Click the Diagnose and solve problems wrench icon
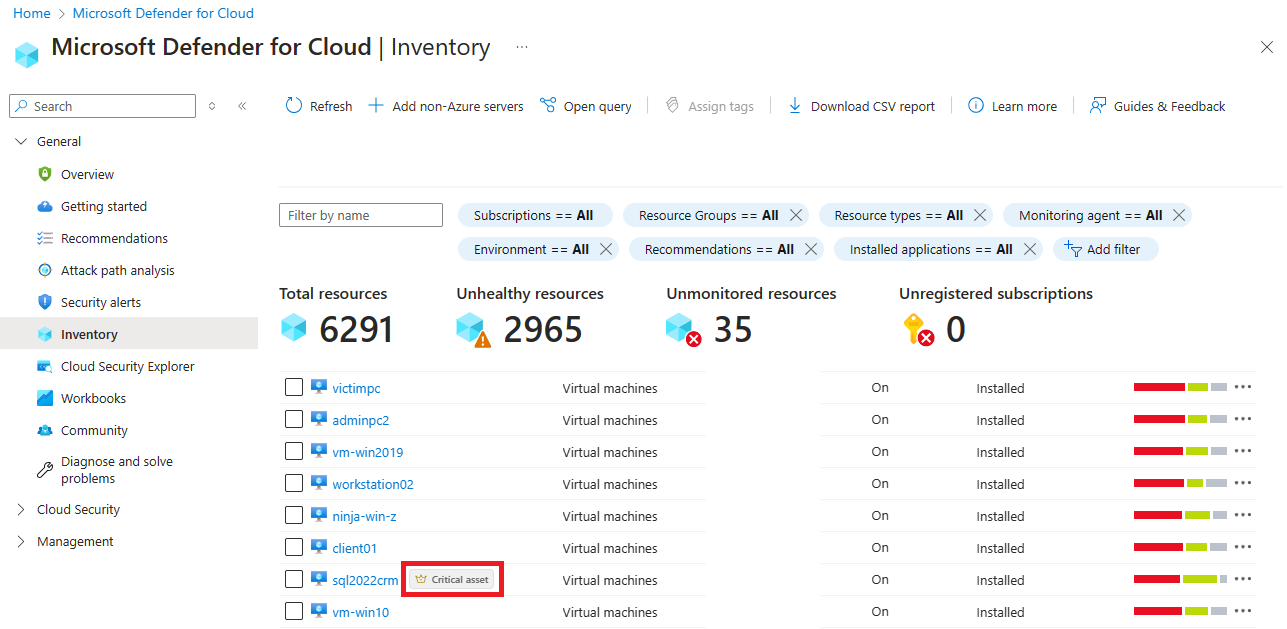 coord(45,470)
